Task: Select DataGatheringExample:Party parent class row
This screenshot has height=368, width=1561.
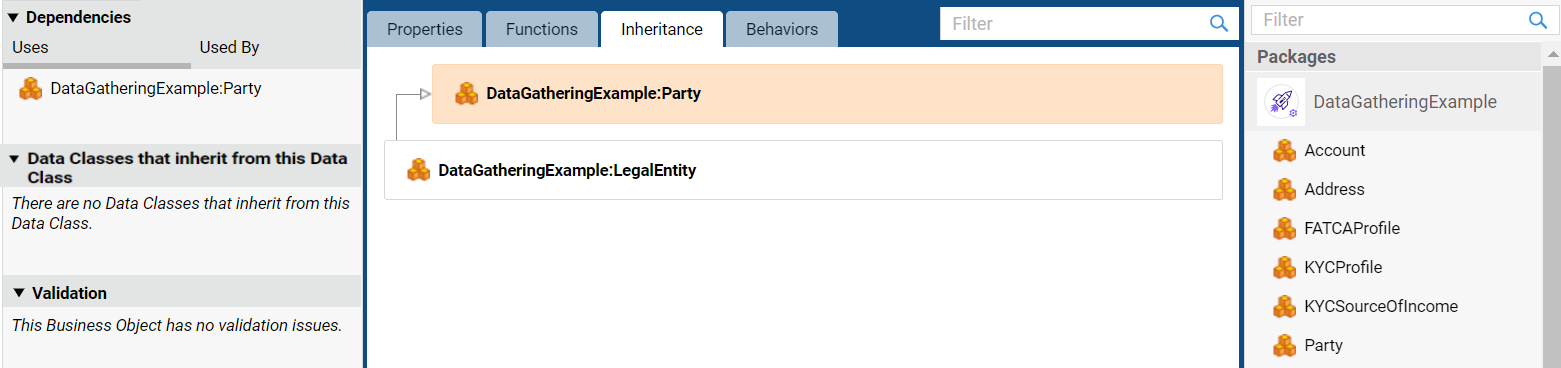Action: pyautogui.click(x=827, y=94)
